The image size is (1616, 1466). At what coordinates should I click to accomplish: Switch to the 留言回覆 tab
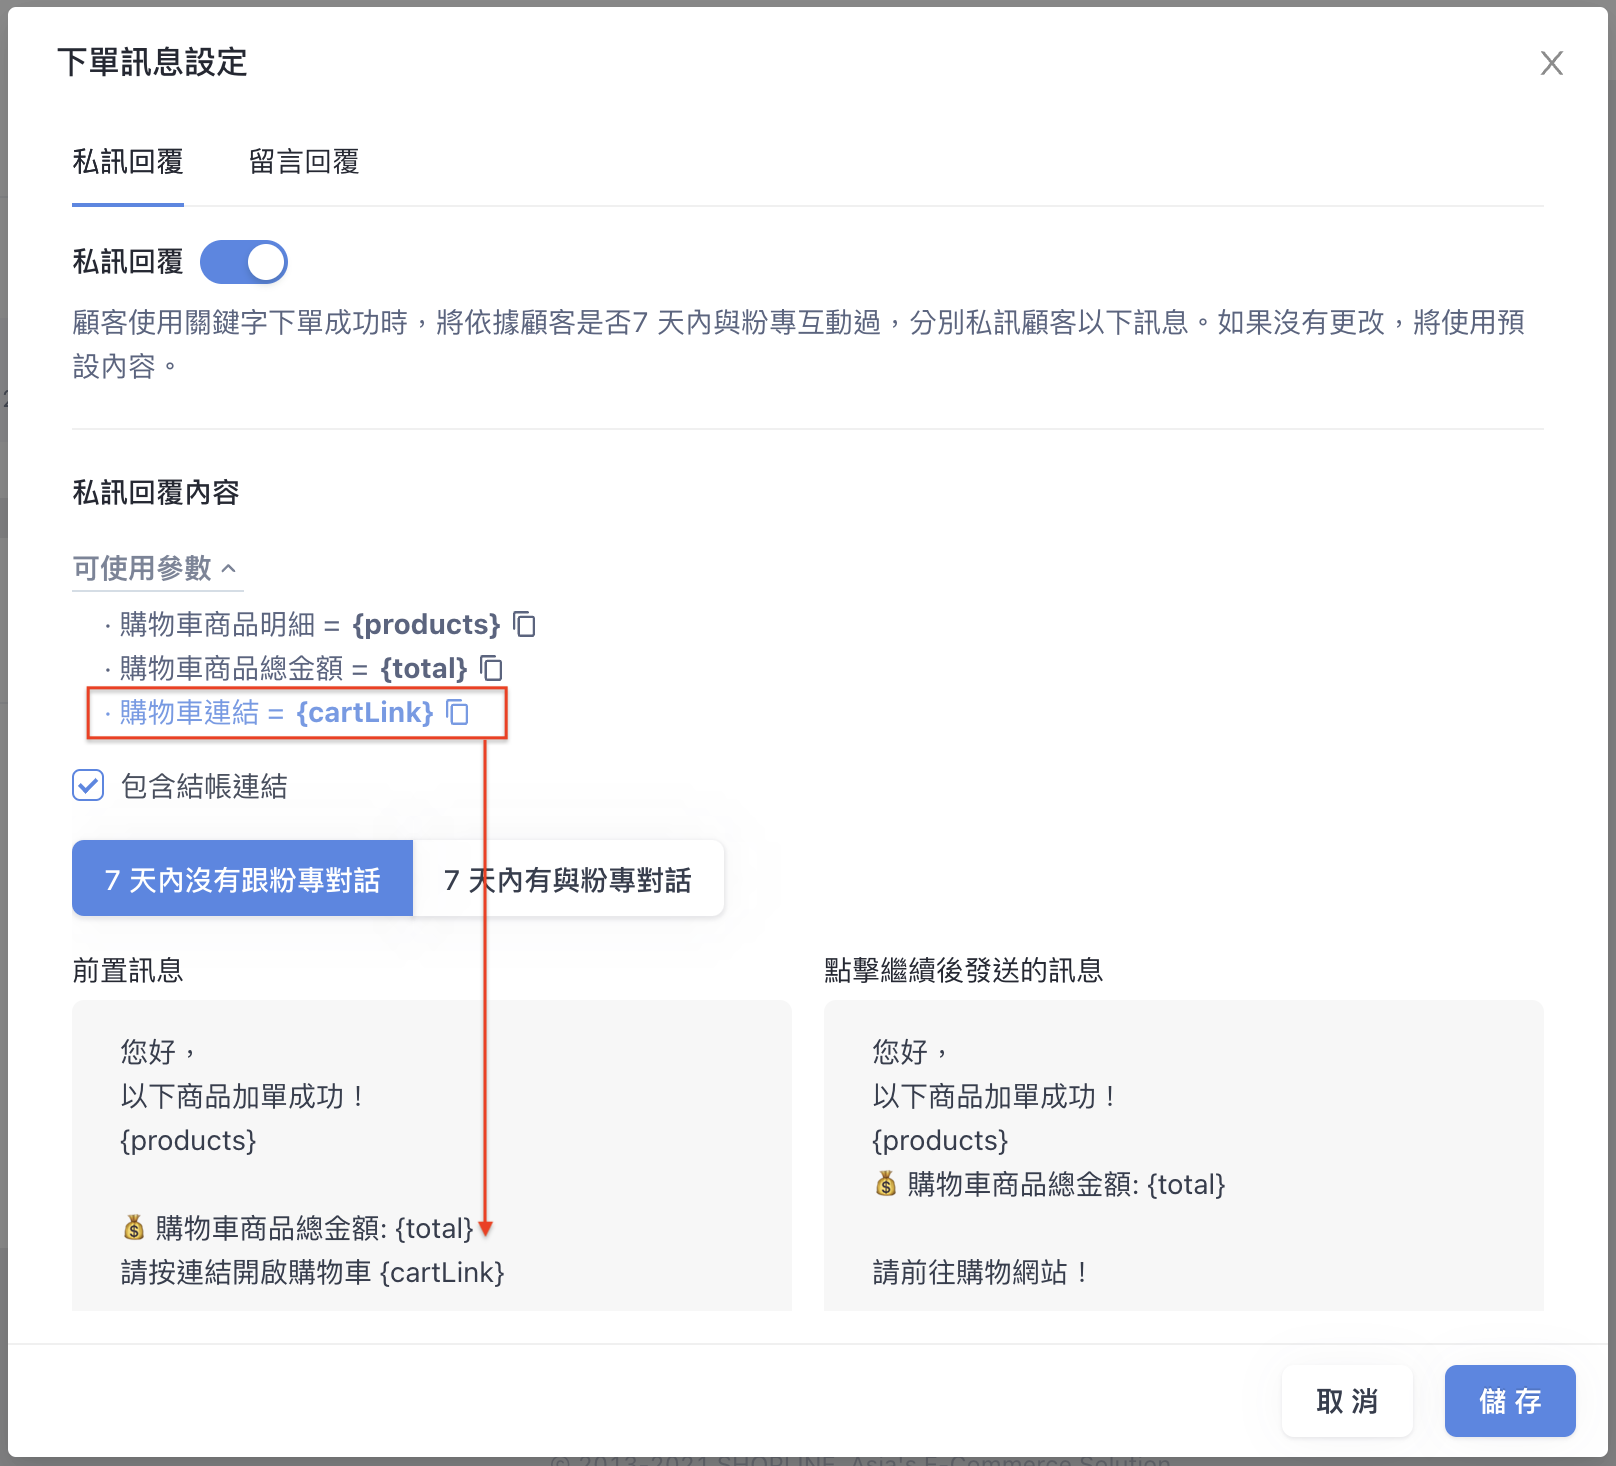pos(304,162)
